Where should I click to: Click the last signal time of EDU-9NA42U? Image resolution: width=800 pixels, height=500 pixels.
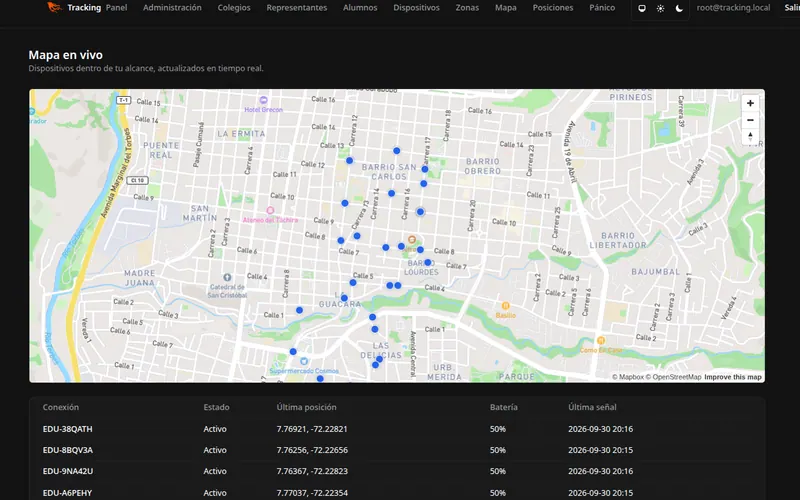[x=601, y=471]
